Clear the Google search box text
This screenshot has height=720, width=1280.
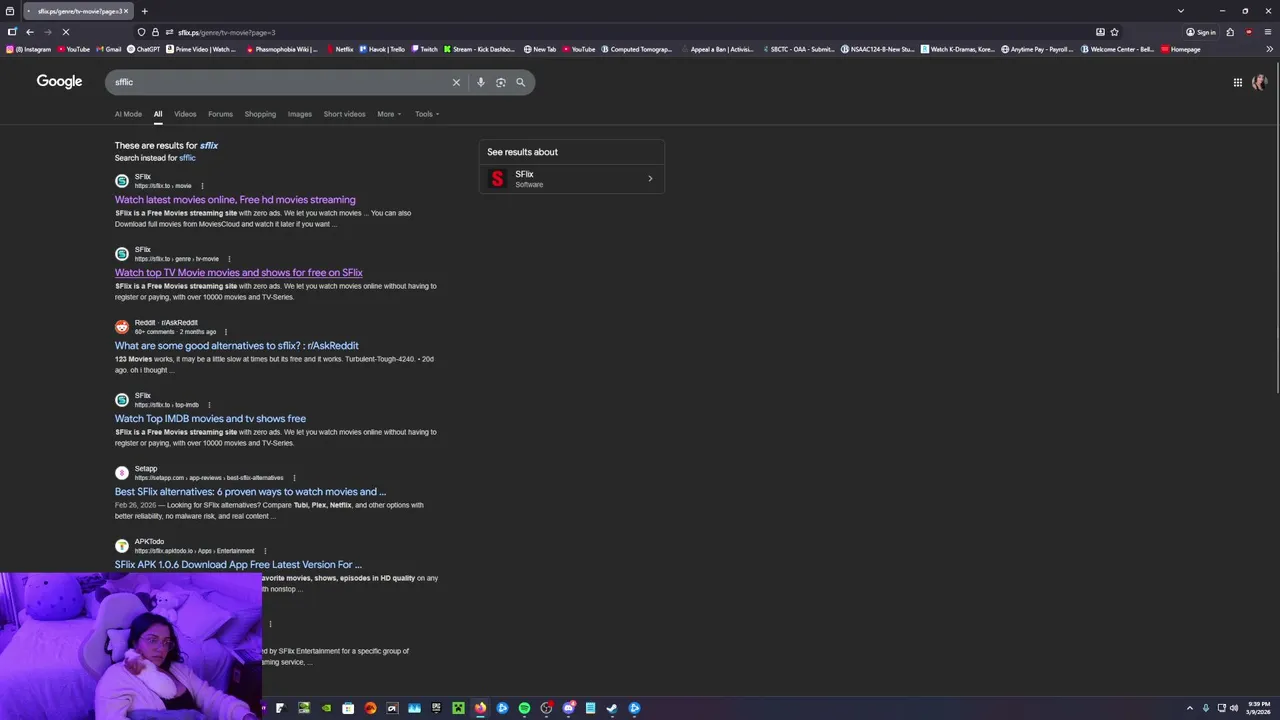coord(456,82)
